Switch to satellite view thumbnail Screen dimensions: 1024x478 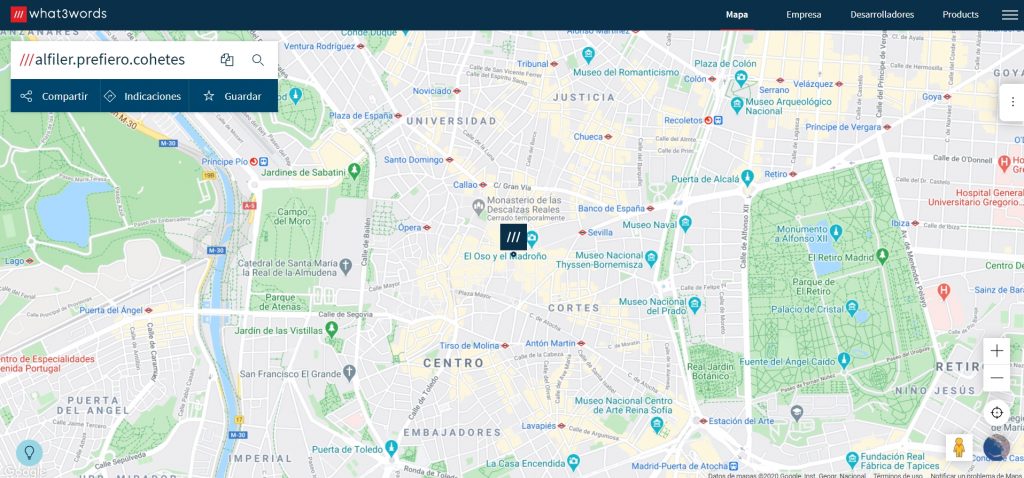[997, 447]
